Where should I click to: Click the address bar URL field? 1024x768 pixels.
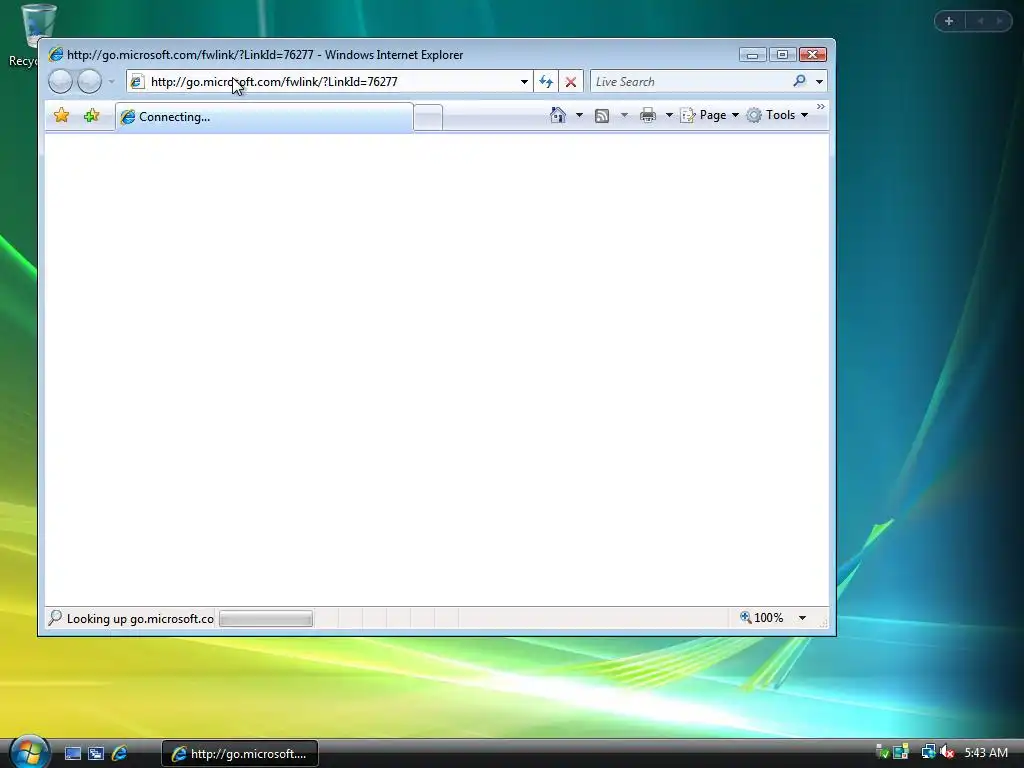(330, 82)
